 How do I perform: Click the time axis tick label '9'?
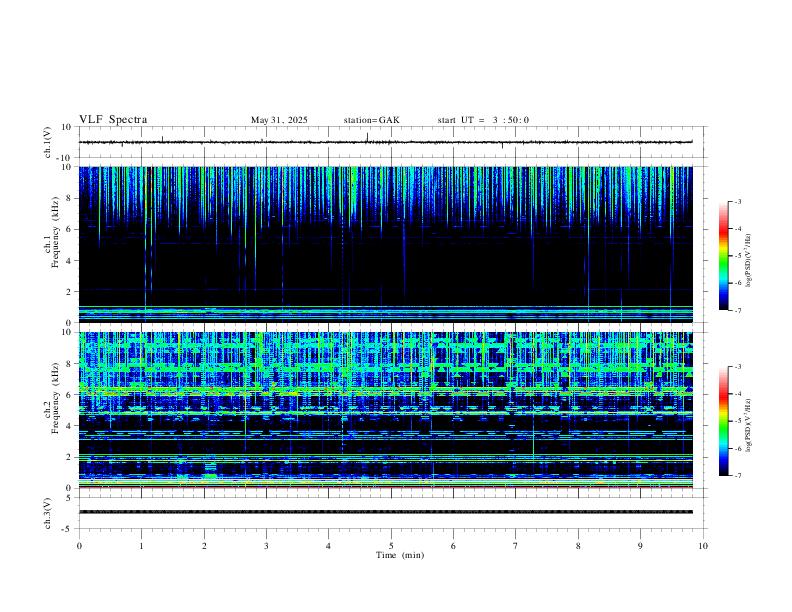pyautogui.click(x=640, y=546)
